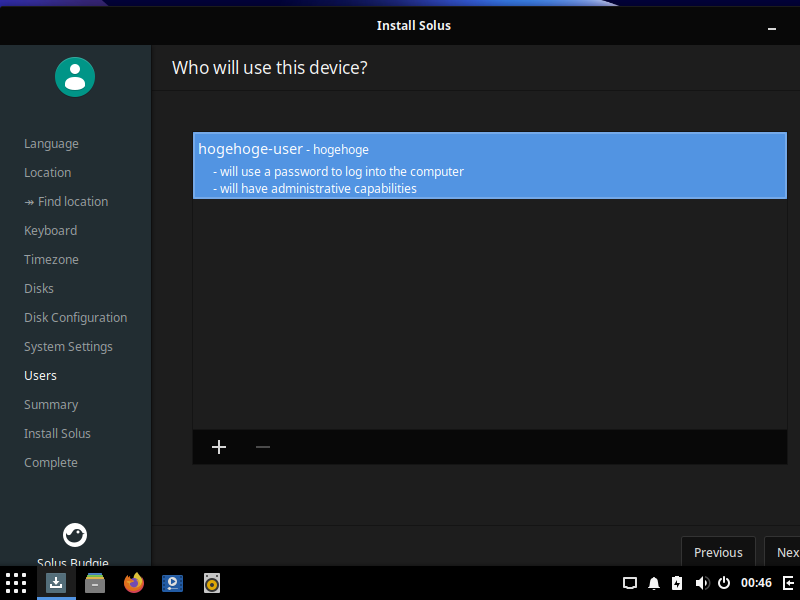This screenshot has width=800, height=600.
Task: Select the Complete step in the sidebar
Action: pyautogui.click(x=51, y=463)
